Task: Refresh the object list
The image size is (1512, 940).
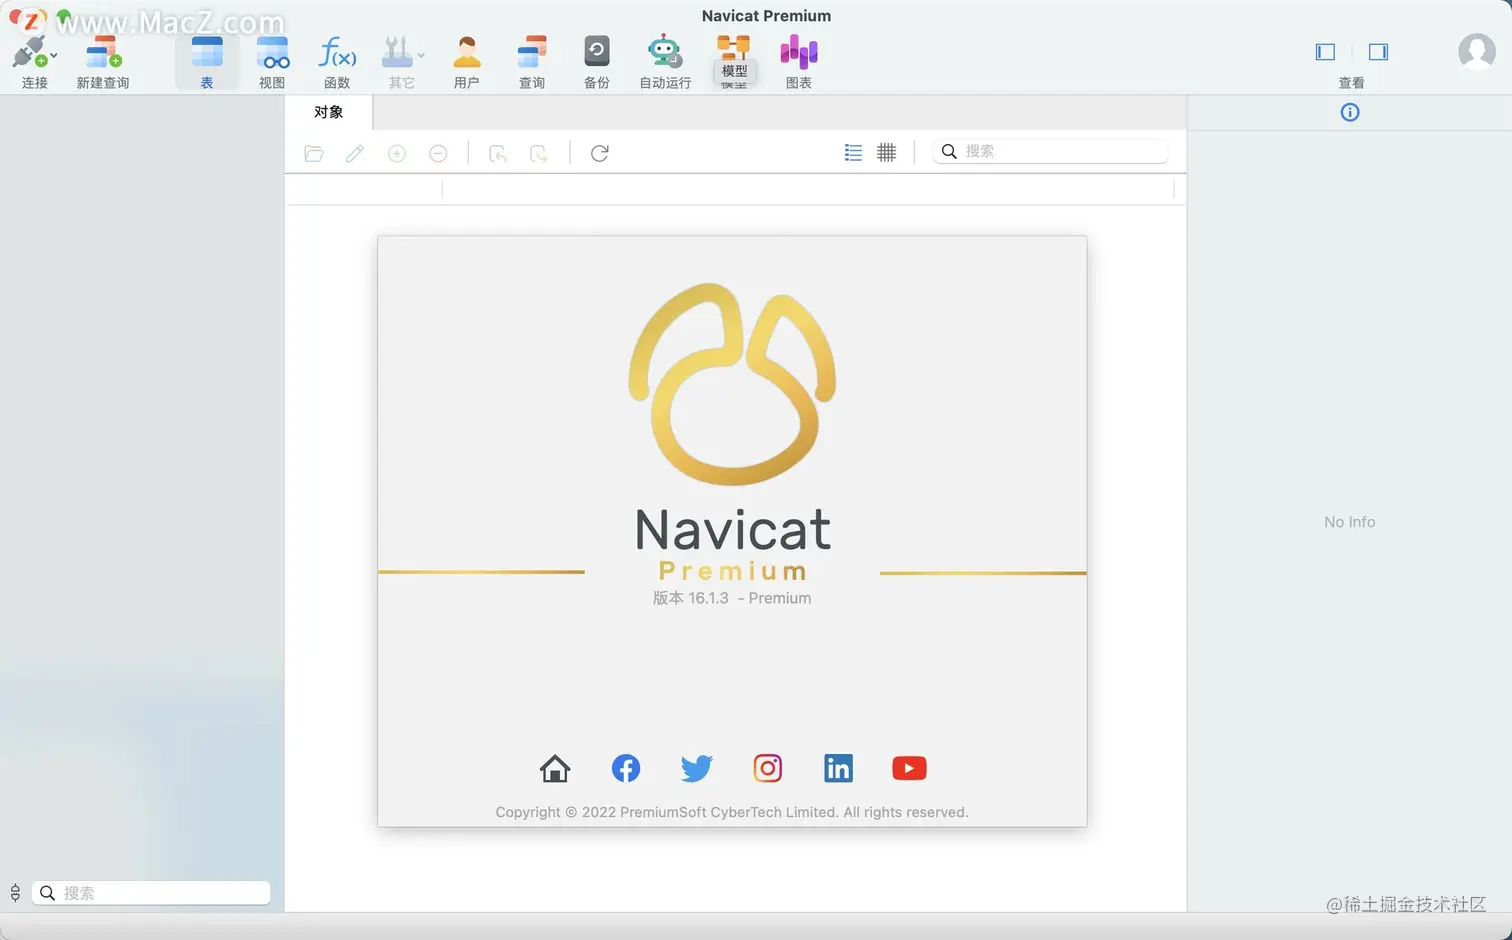Action: point(600,153)
